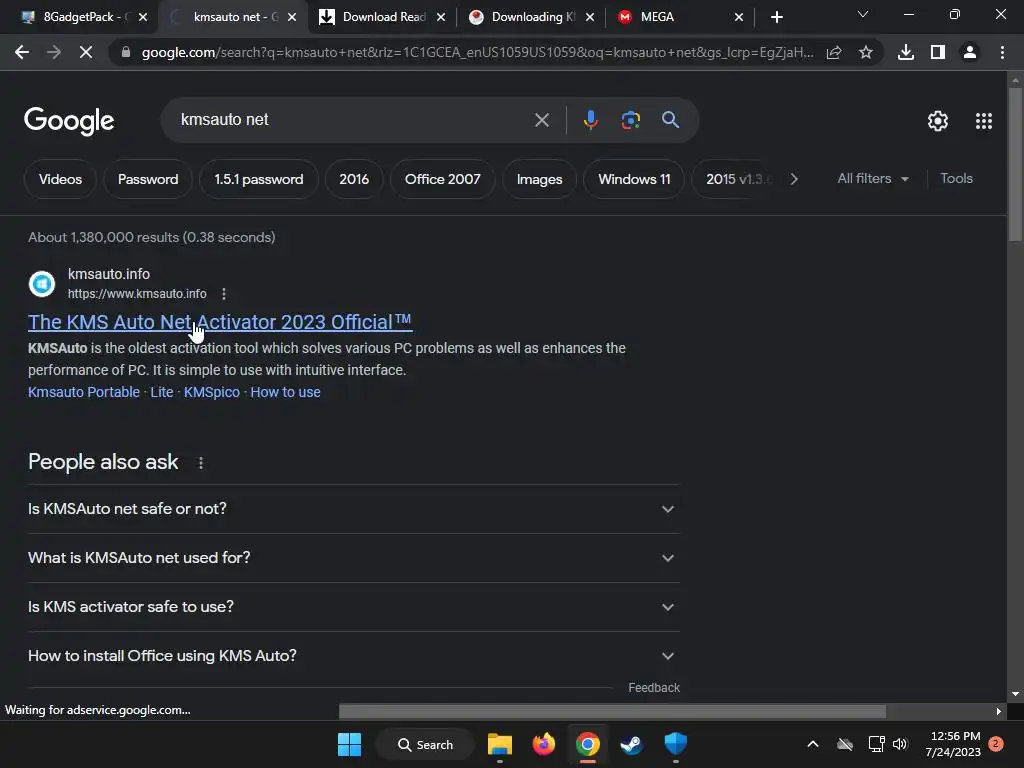This screenshot has width=1024, height=768.
Task: Switch to the Downloading tab
Action: [533, 17]
